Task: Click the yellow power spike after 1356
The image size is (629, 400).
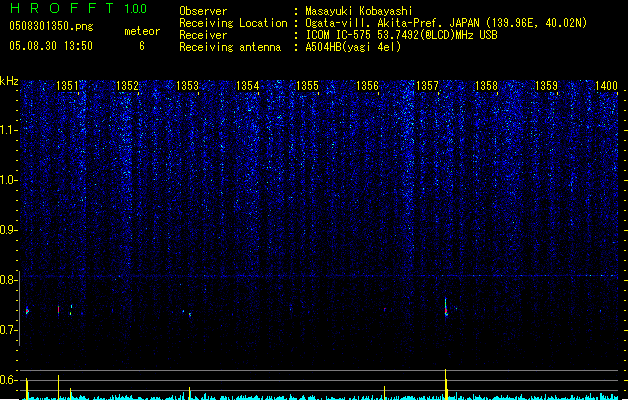Action: pyautogui.click(x=384, y=393)
